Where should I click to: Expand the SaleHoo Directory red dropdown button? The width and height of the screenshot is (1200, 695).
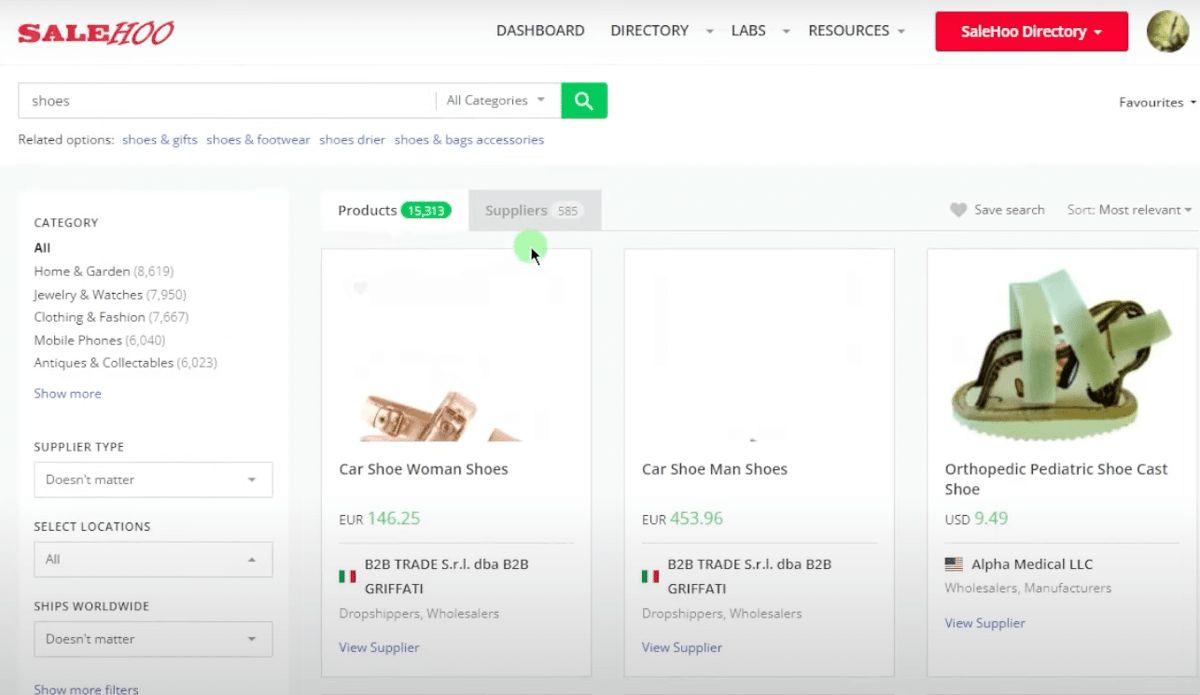(x=1031, y=31)
